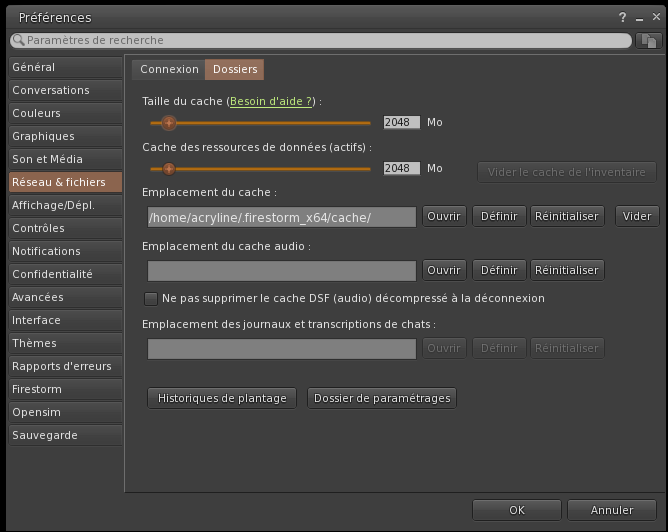Viewport: 668px width, 532px height.
Task: Click Vider to clear the cache
Action: pos(637,216)
